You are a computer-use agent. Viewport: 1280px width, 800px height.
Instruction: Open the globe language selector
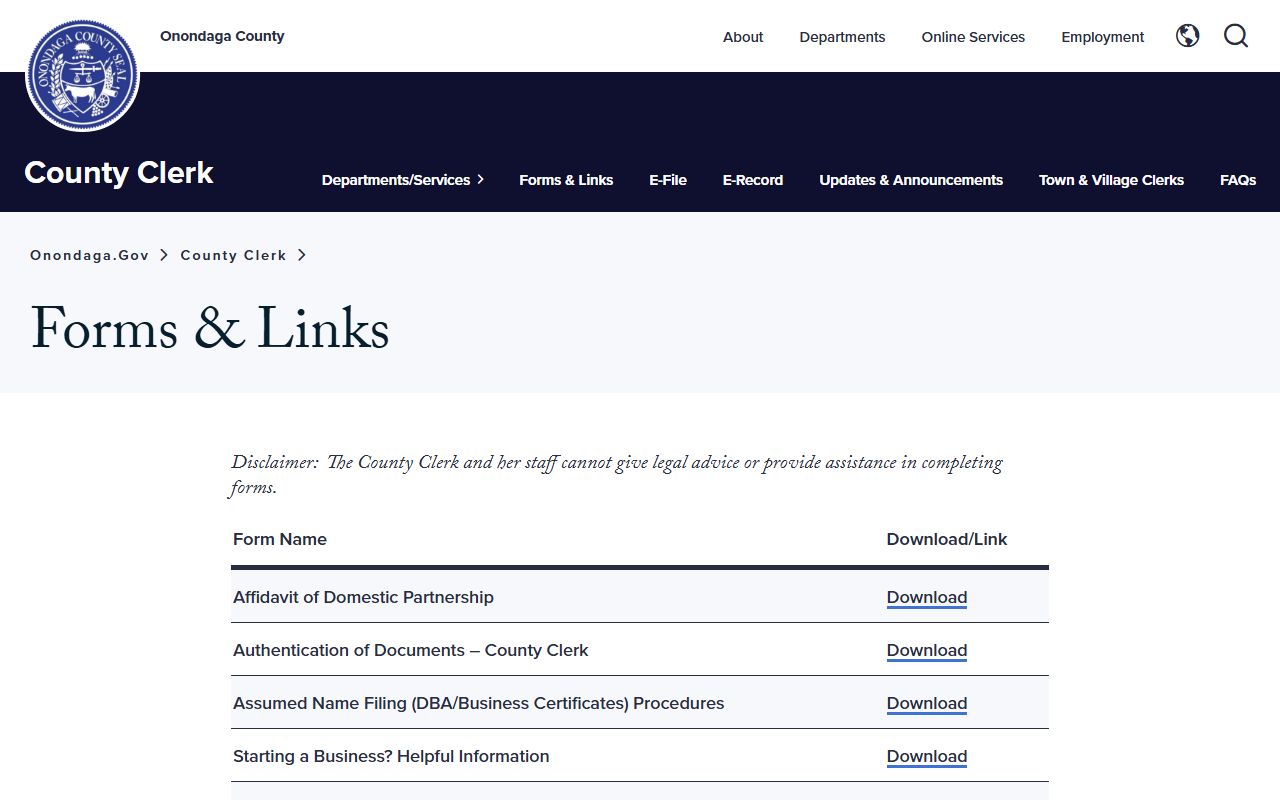coord(1187,36)
